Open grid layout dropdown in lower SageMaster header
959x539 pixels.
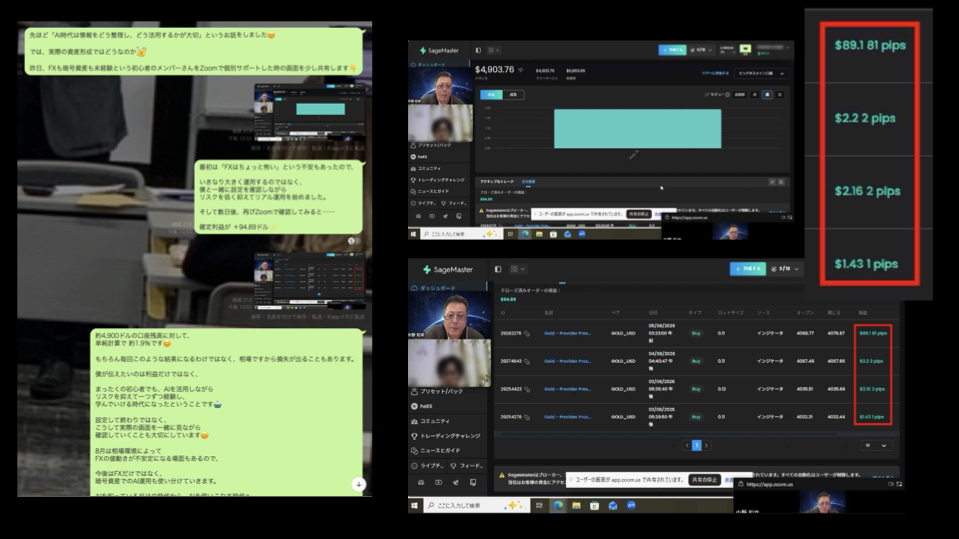point(517,269)
